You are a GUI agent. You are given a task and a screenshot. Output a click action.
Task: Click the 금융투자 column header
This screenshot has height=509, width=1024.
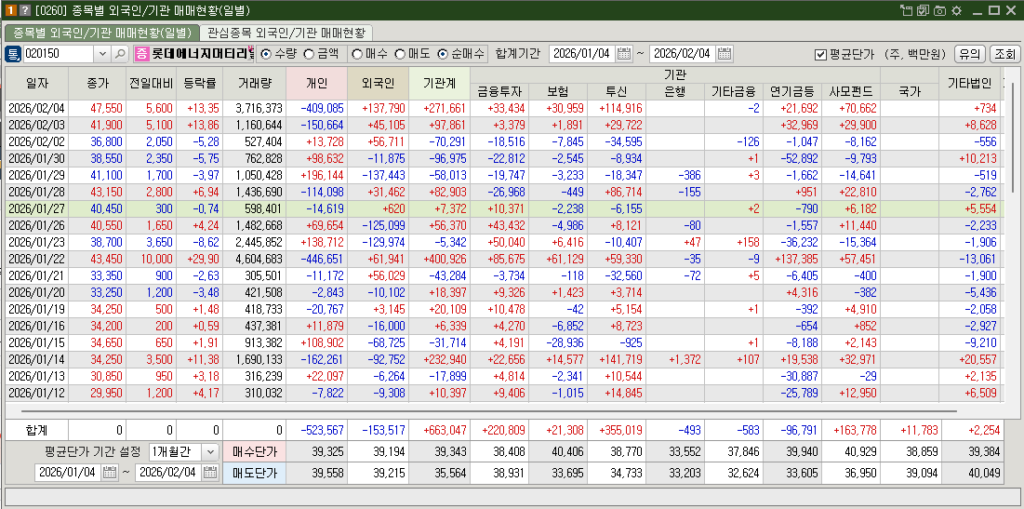pos(499,91)
